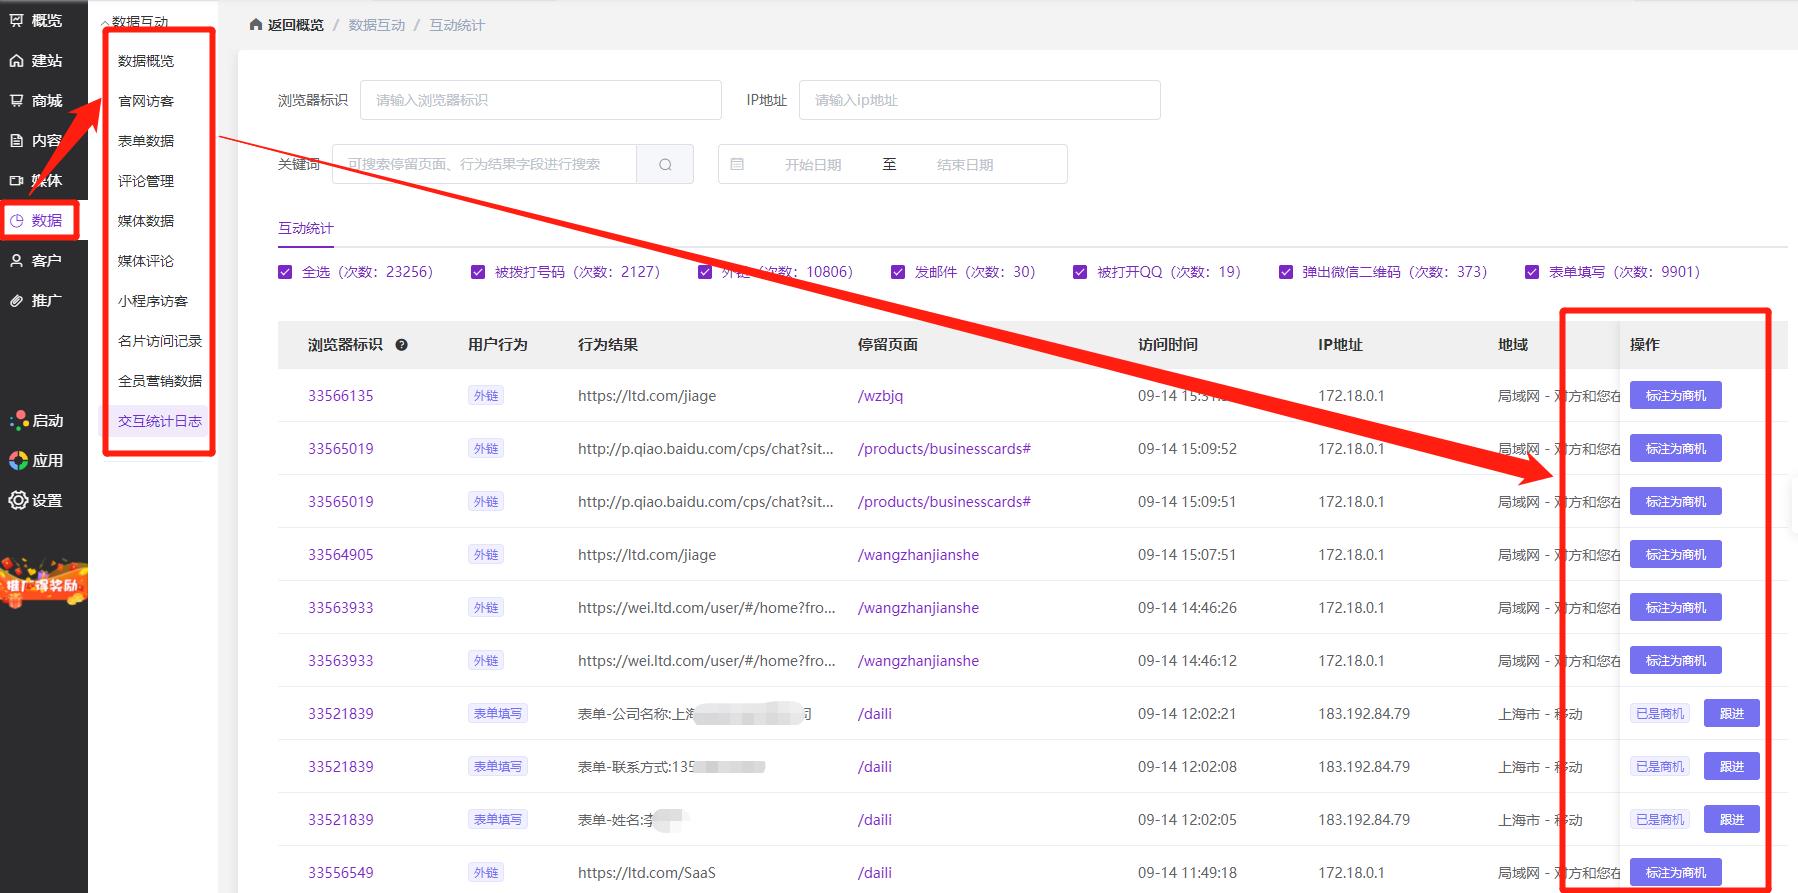Switch to the 互动统计 tab

point(306,228)
